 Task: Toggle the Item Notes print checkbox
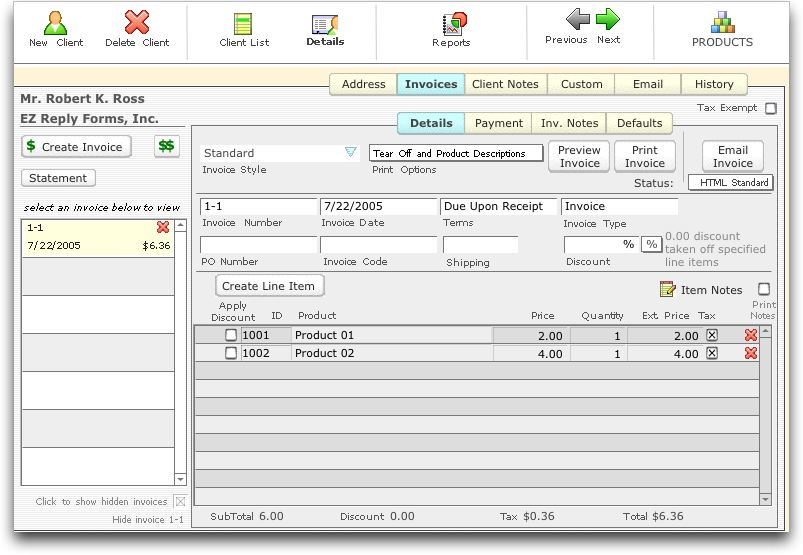764,290
